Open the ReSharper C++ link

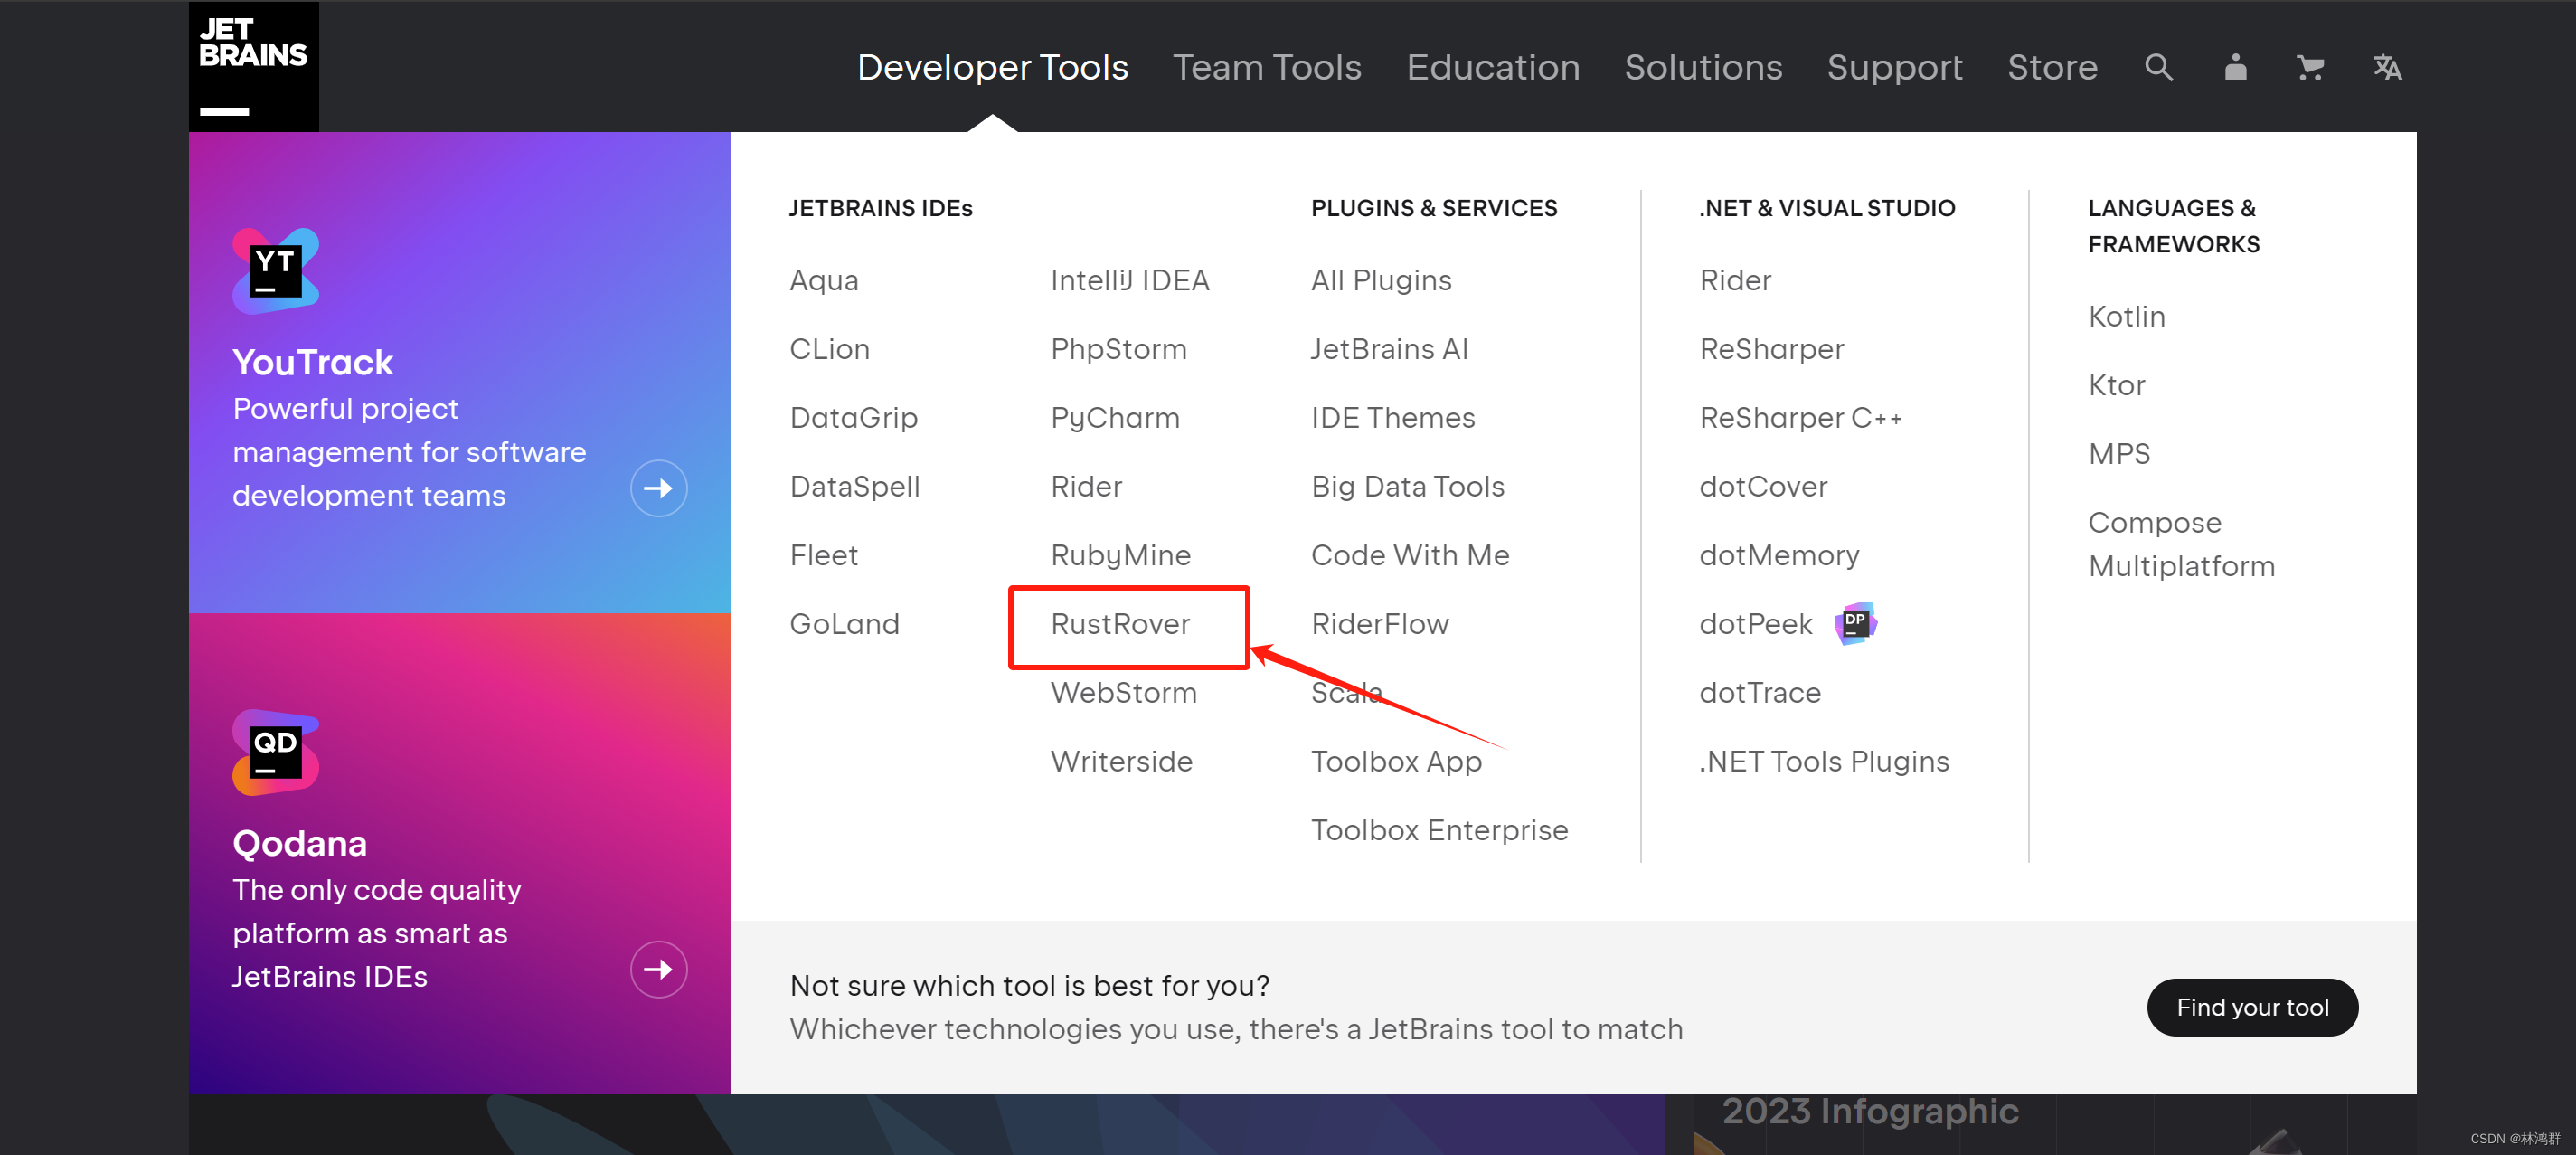click(x=1800, y=418)
